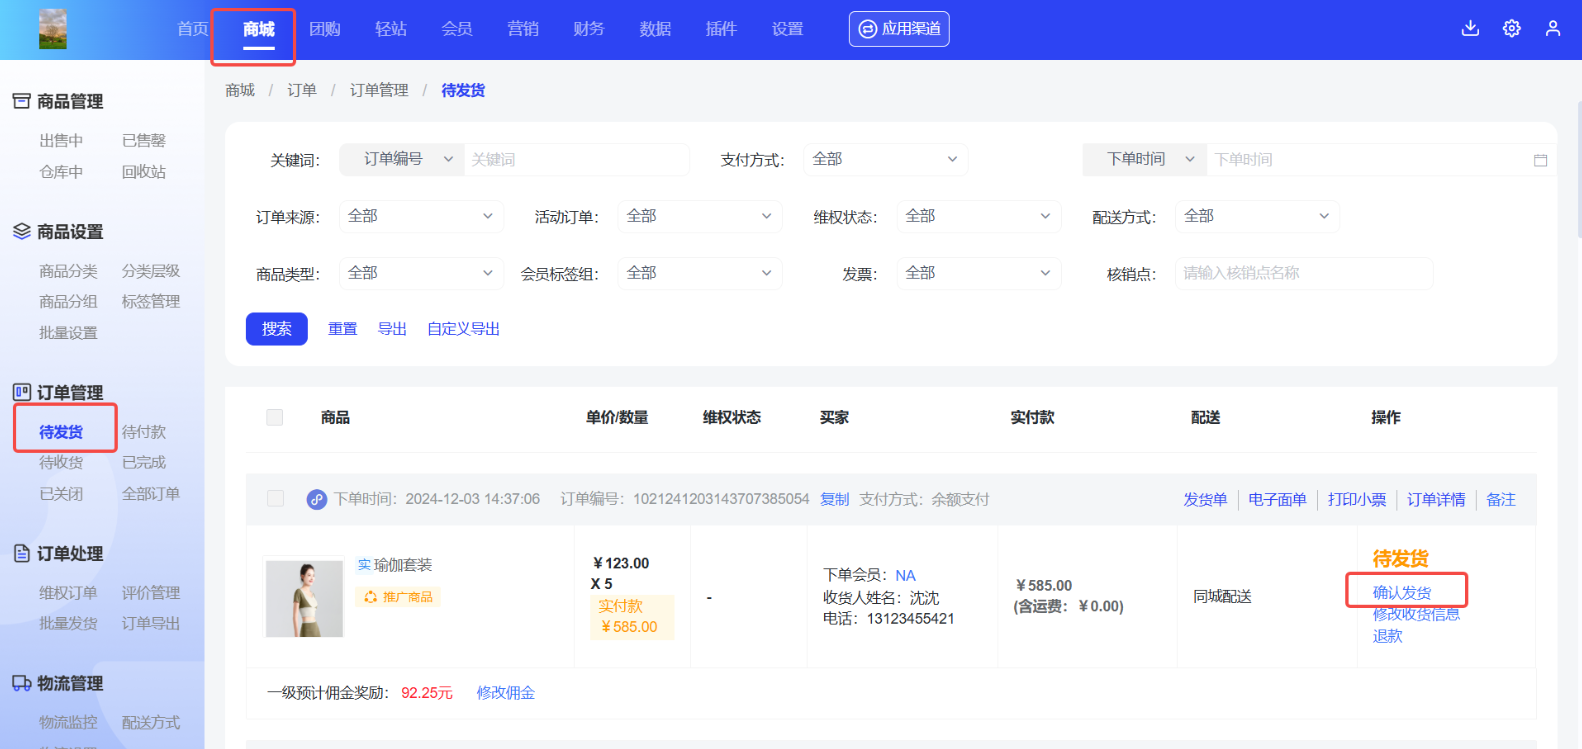
Task: Click the 物流管理 truck icon
Action: click(x=21, y=683)
